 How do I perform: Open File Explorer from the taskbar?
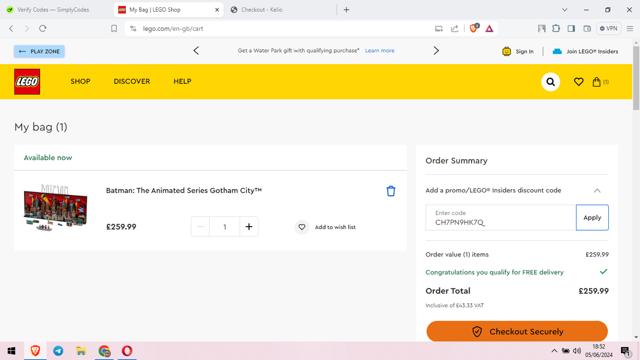pos(81,351)
